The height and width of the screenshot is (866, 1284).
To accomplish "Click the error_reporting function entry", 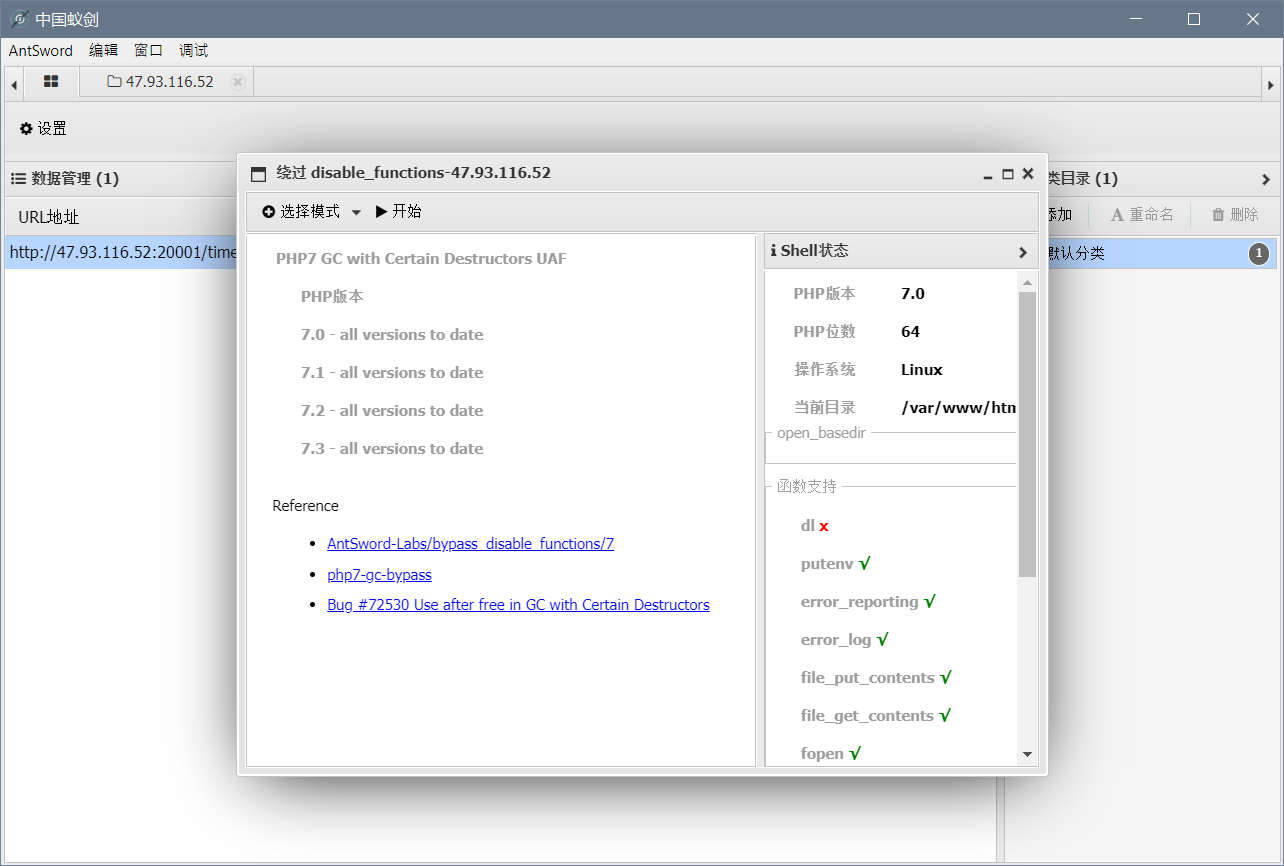I will (868, 602).
